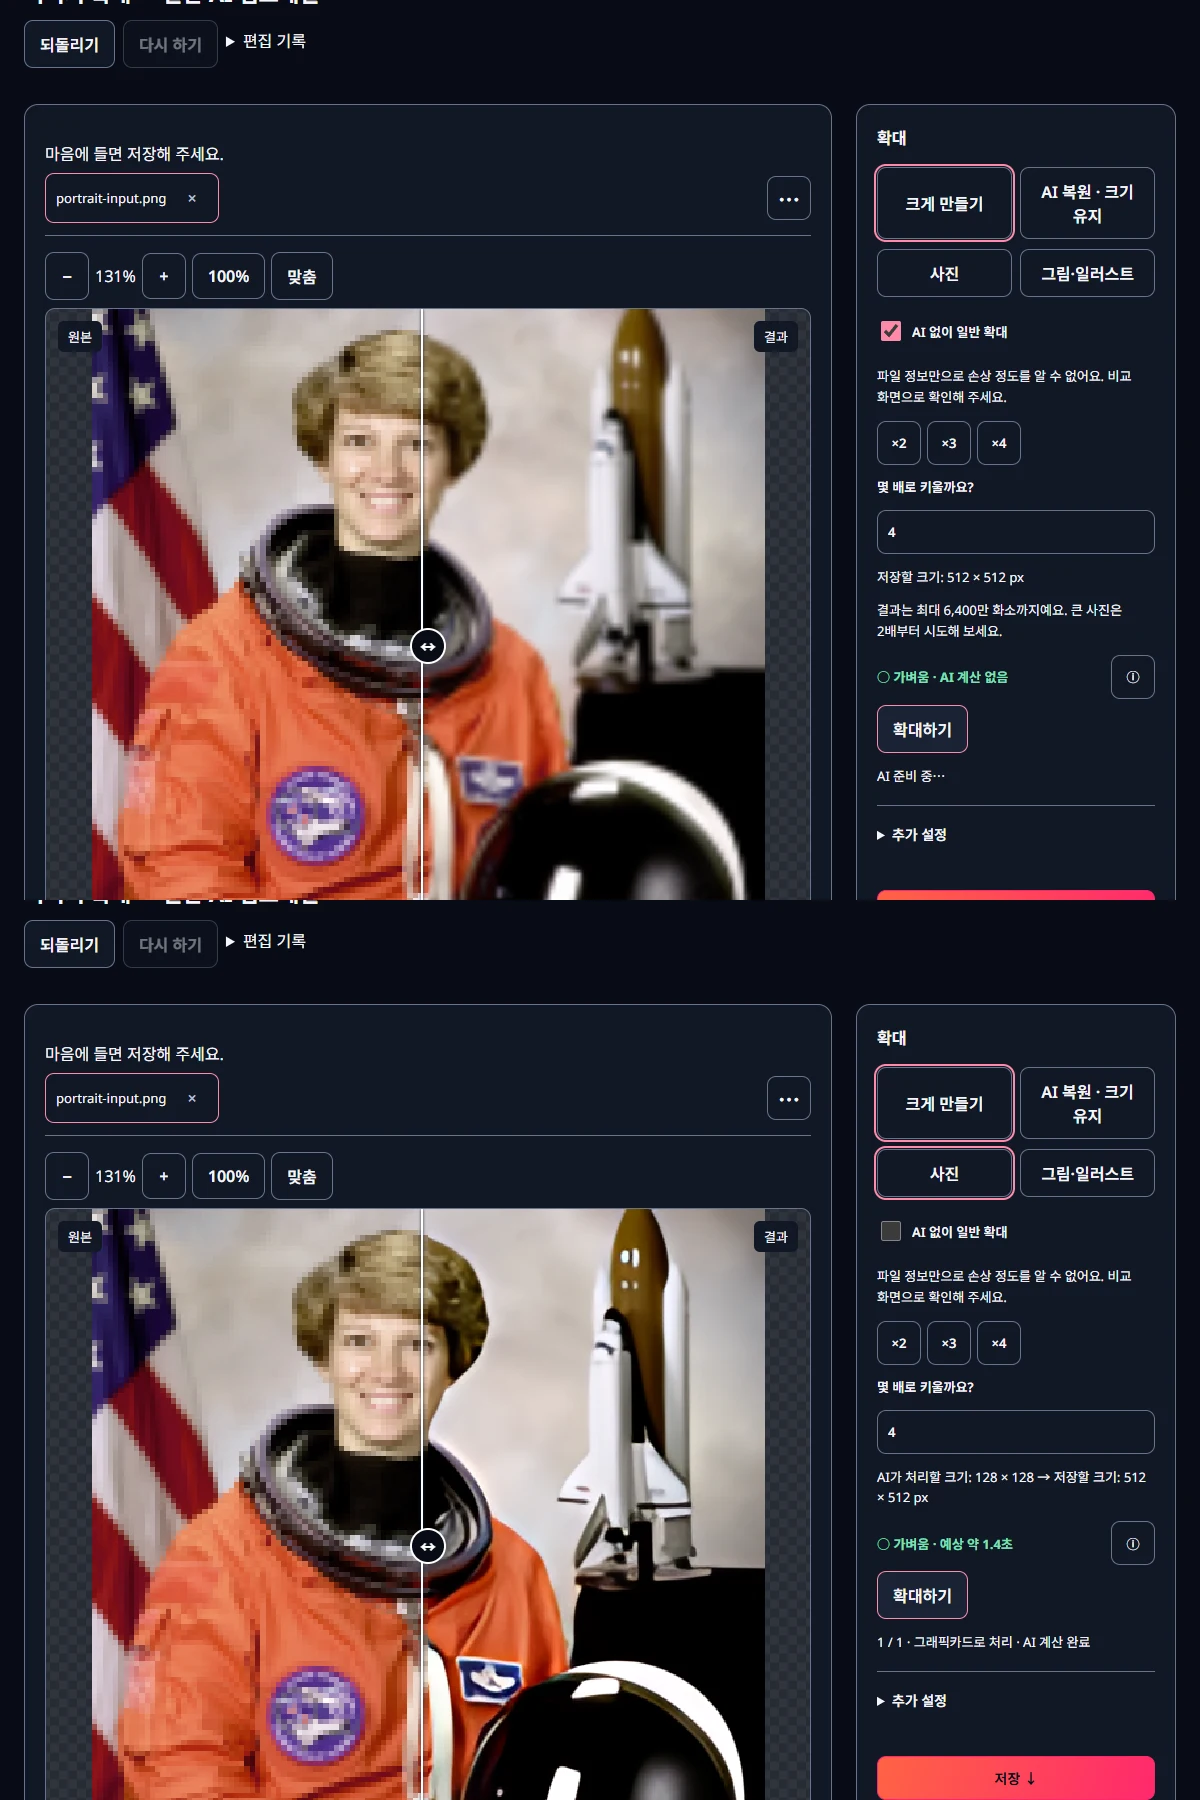Focus the scale factor field in lower capture
The image size is (1200, 1800).
click(1016, 1432)
